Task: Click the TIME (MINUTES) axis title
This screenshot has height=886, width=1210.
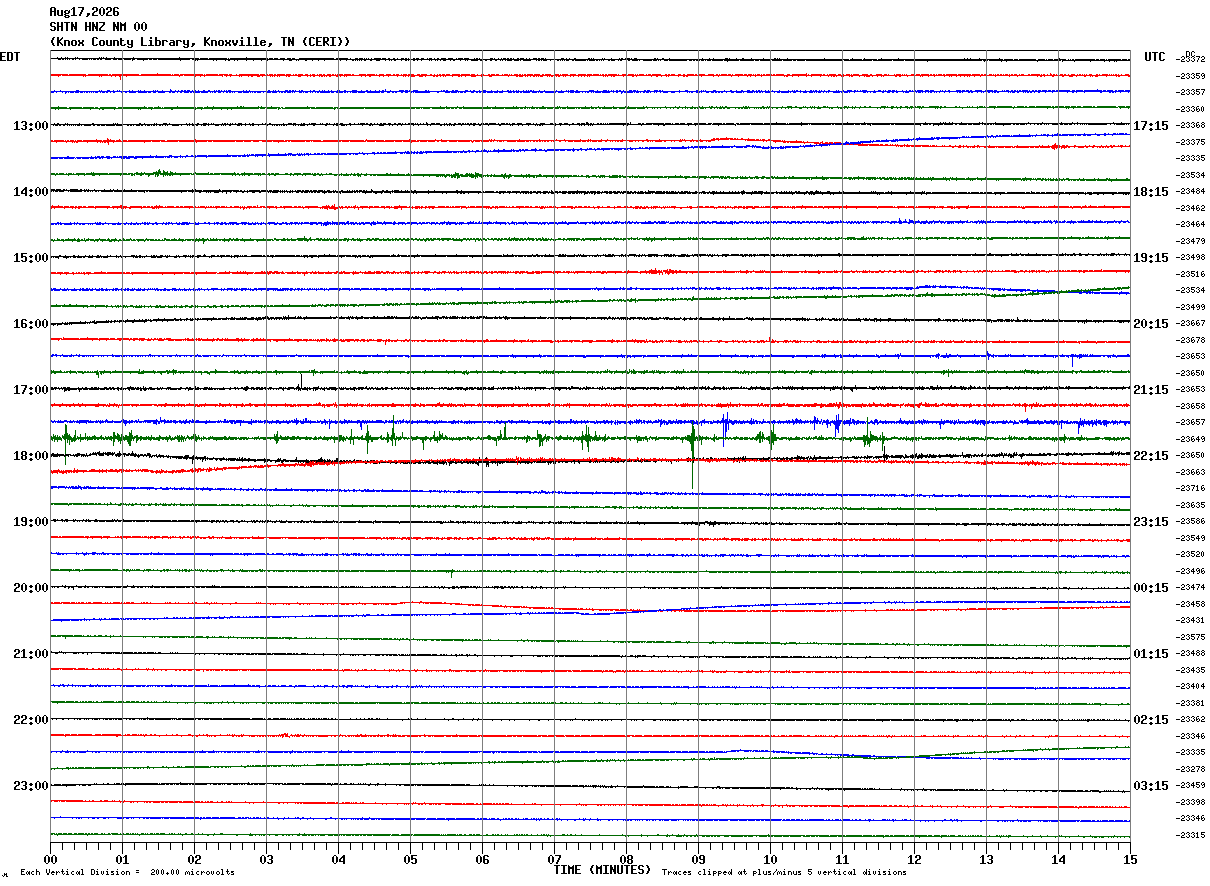Action: click(602, 870)
